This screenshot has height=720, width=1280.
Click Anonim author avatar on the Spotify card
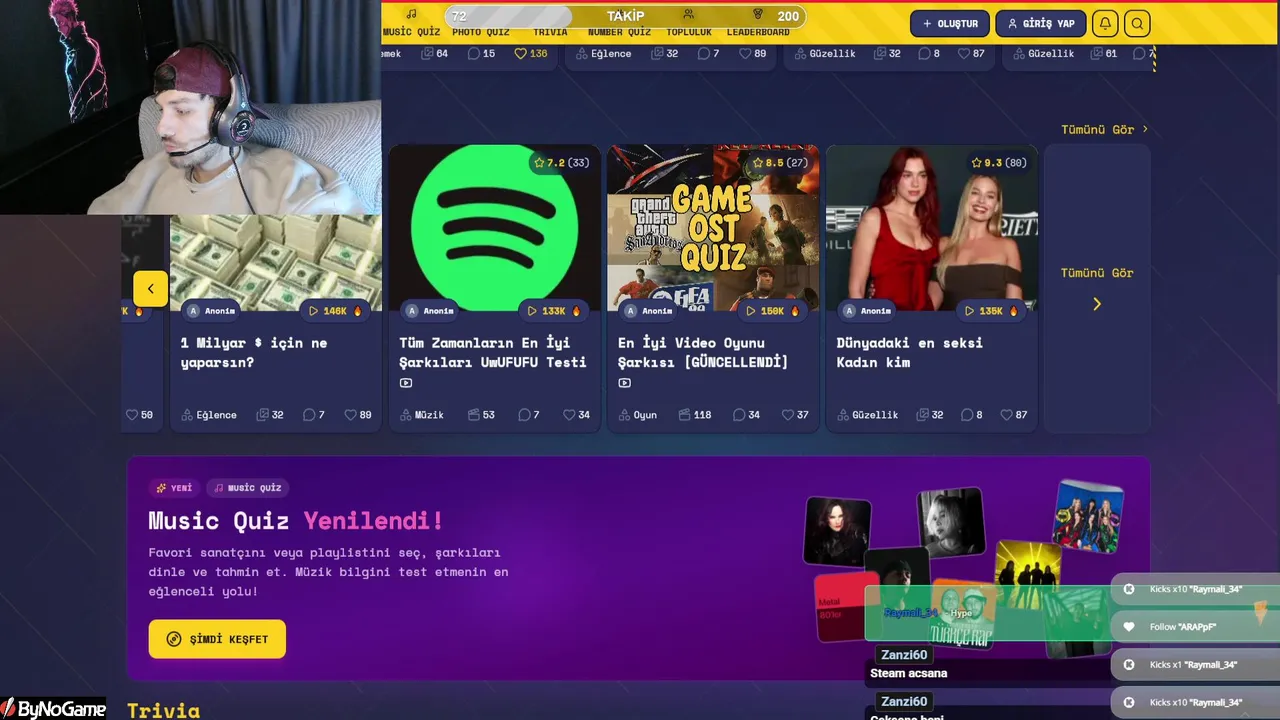pyautogui.click(x=412, y=311)
